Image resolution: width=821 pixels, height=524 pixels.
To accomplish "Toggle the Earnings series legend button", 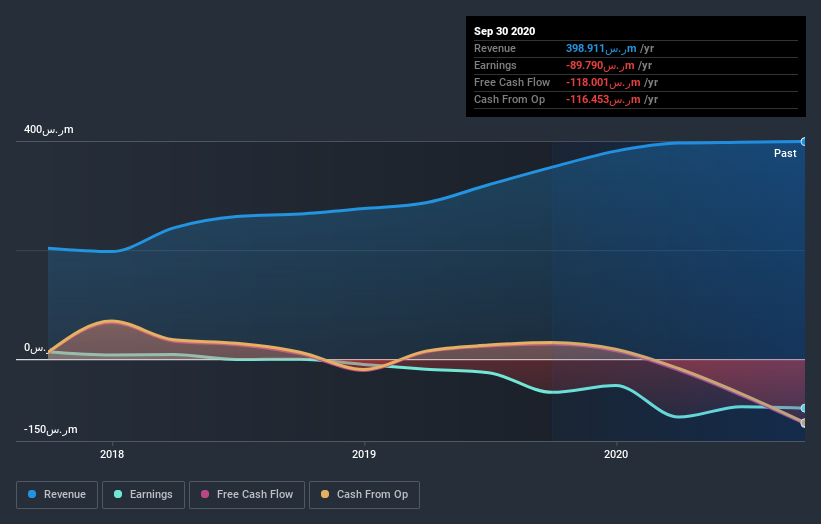I will (143, 495).
